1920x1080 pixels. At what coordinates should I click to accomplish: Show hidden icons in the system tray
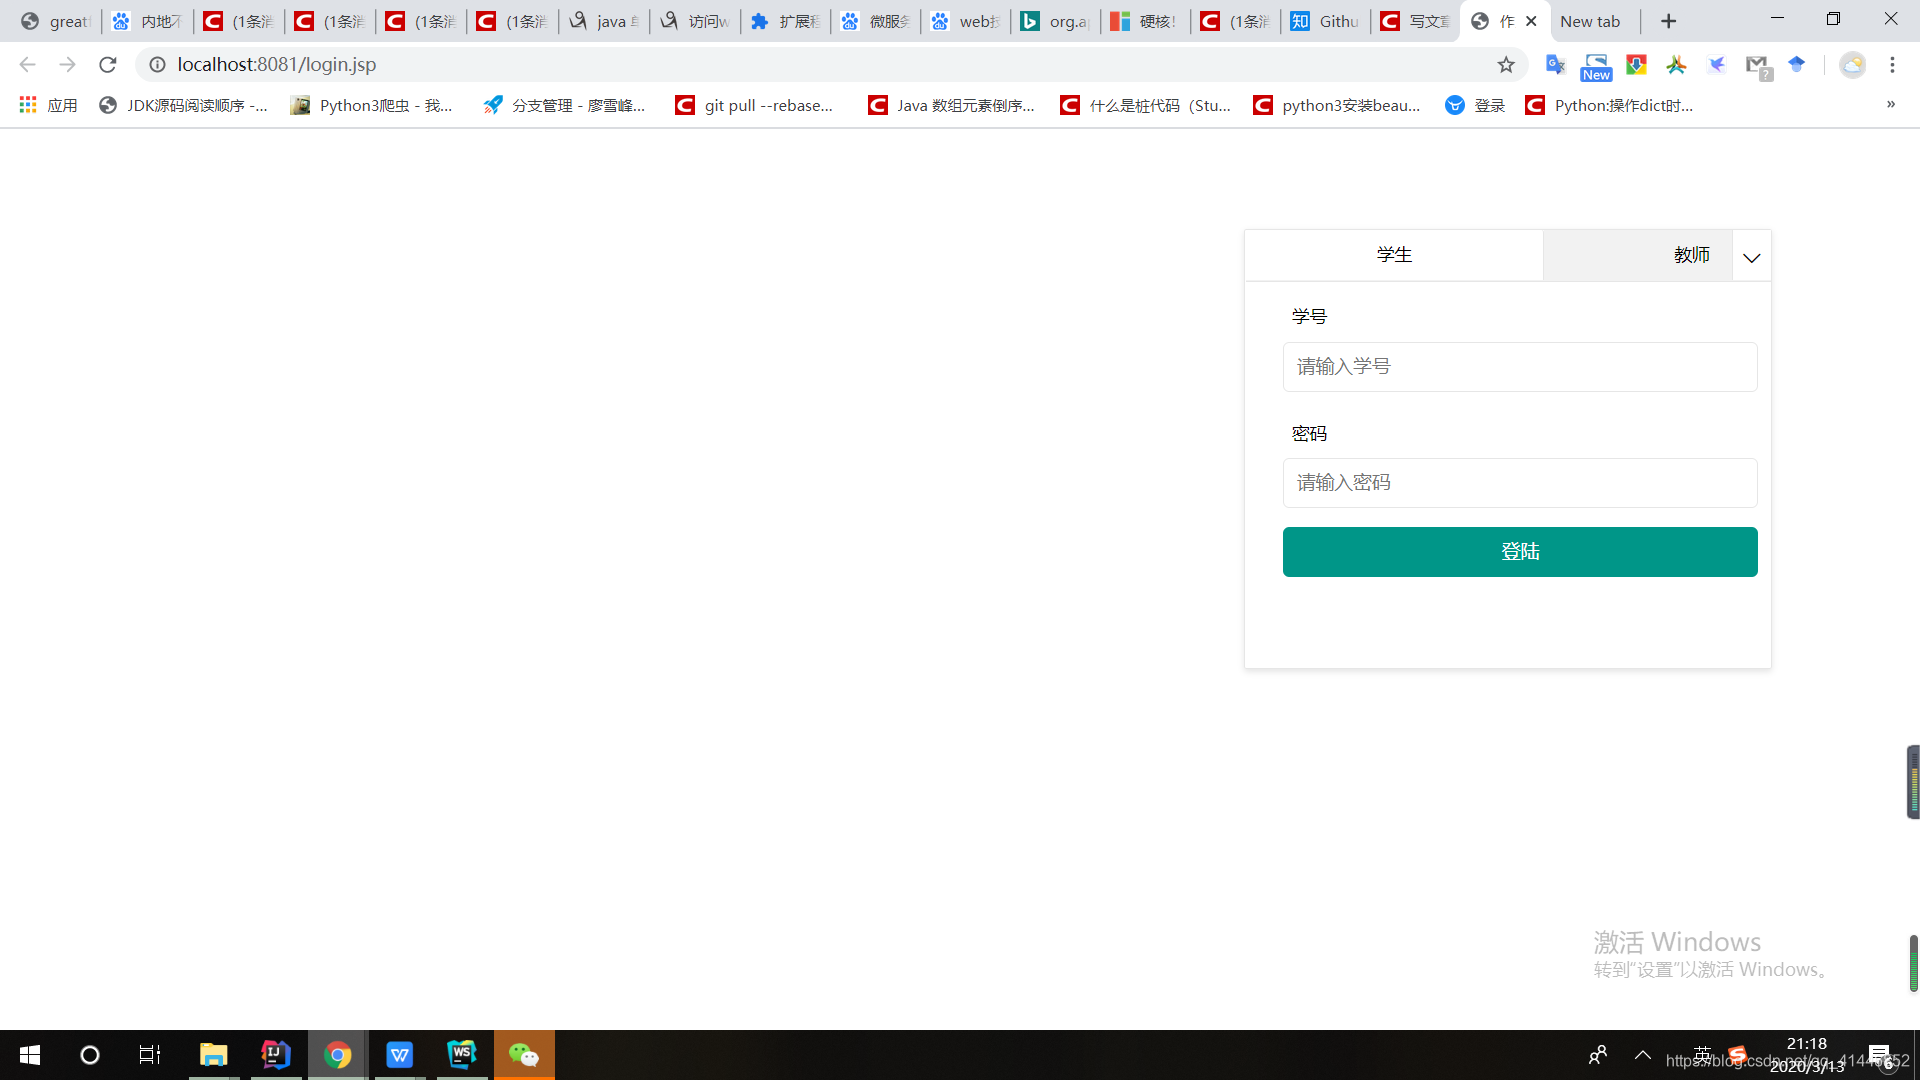[x=1643, y=1054]
